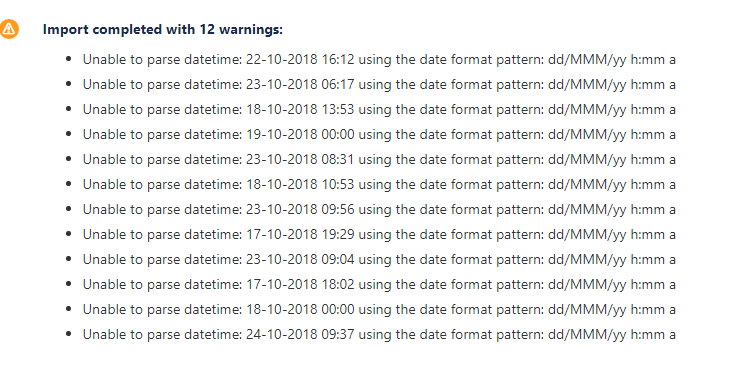Click the date pattern text in the first warning

click(x=612, y=59)
